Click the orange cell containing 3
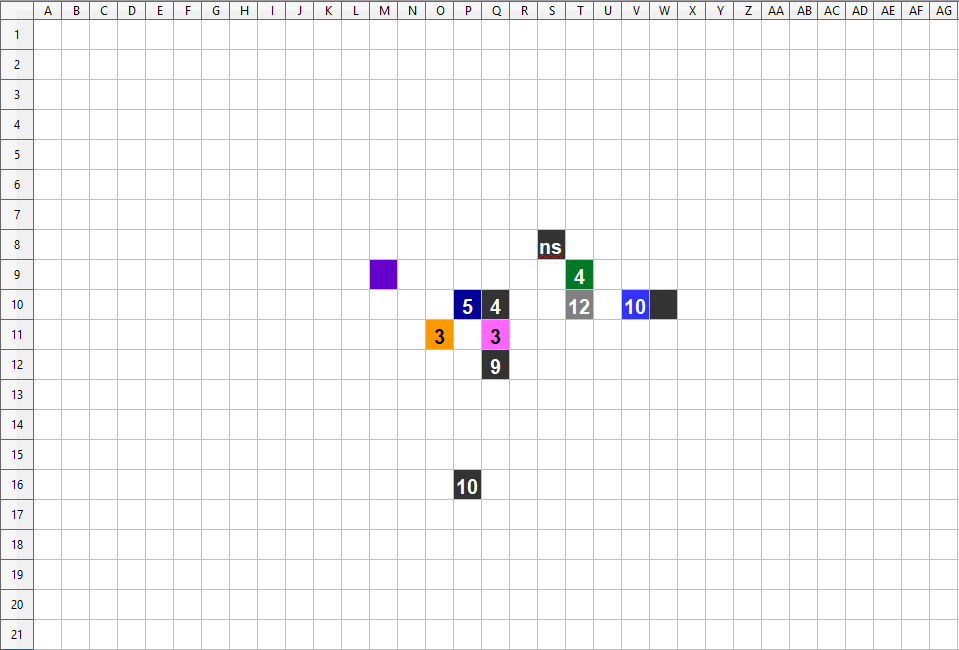This screenshot has height=650, width=959. pos(439,335)
